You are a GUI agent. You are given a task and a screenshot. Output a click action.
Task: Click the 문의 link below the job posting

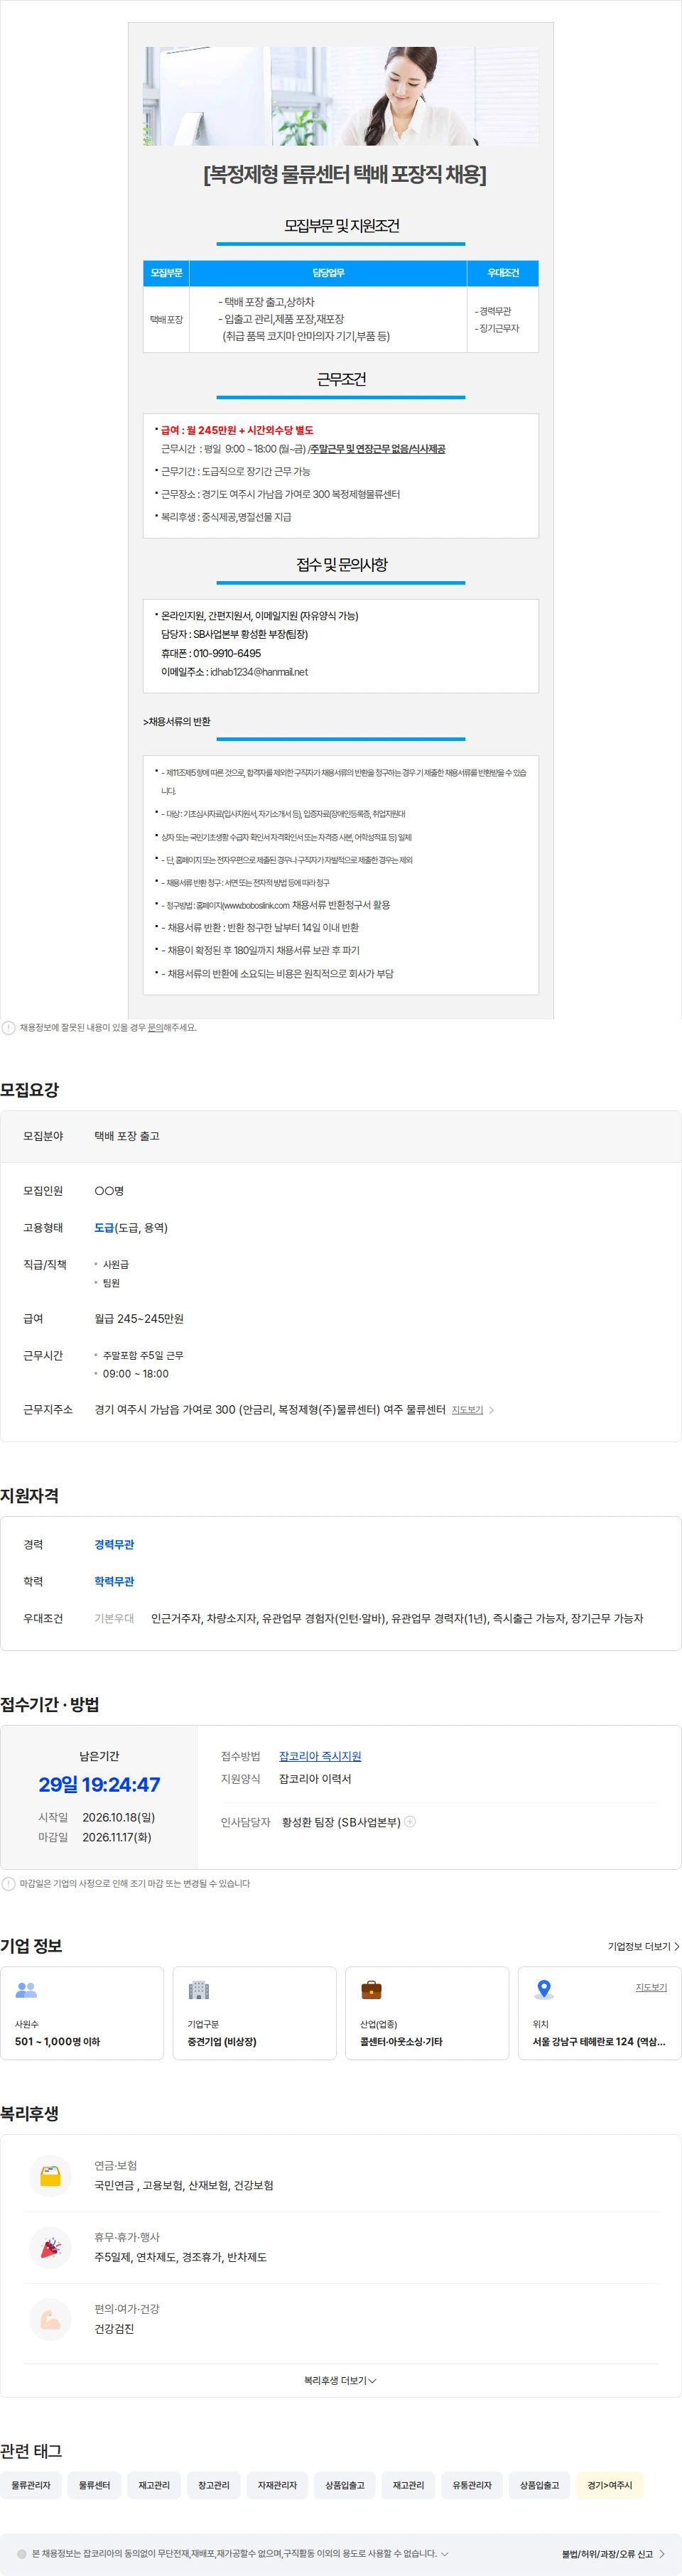click(155, 1027)
